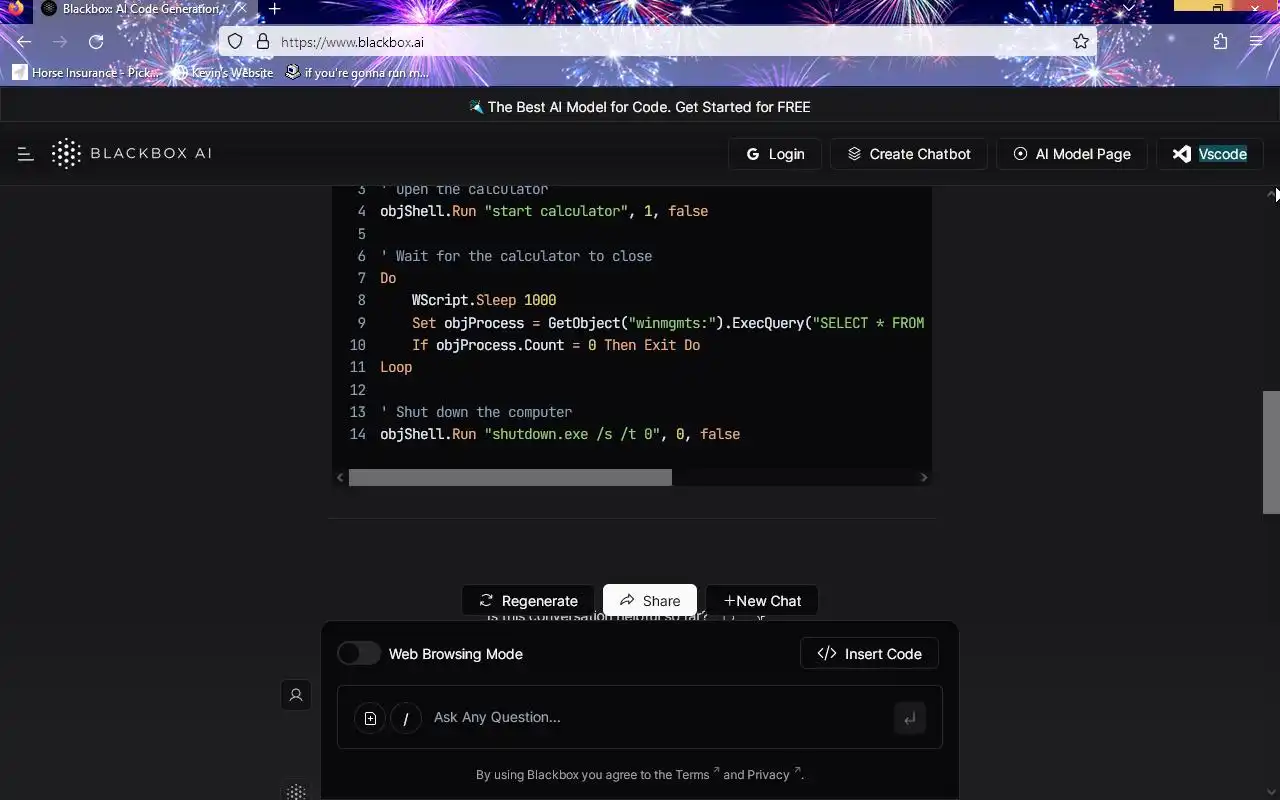Screen dimensions: 1280x800
Task: Click the "Loop" code line
Action: click(x=396, y=367)
